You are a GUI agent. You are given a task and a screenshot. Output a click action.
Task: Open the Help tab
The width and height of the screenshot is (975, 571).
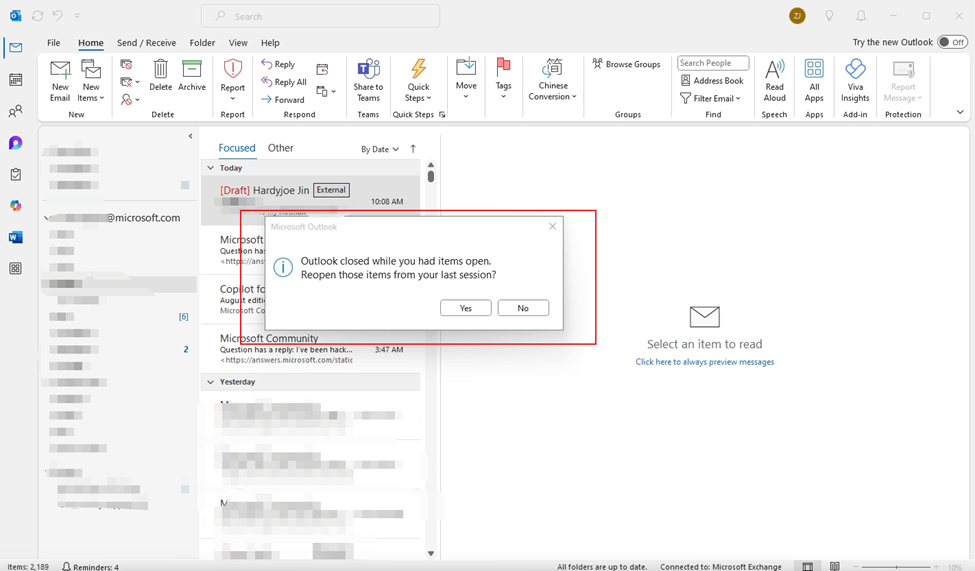(x=270, y=43)
